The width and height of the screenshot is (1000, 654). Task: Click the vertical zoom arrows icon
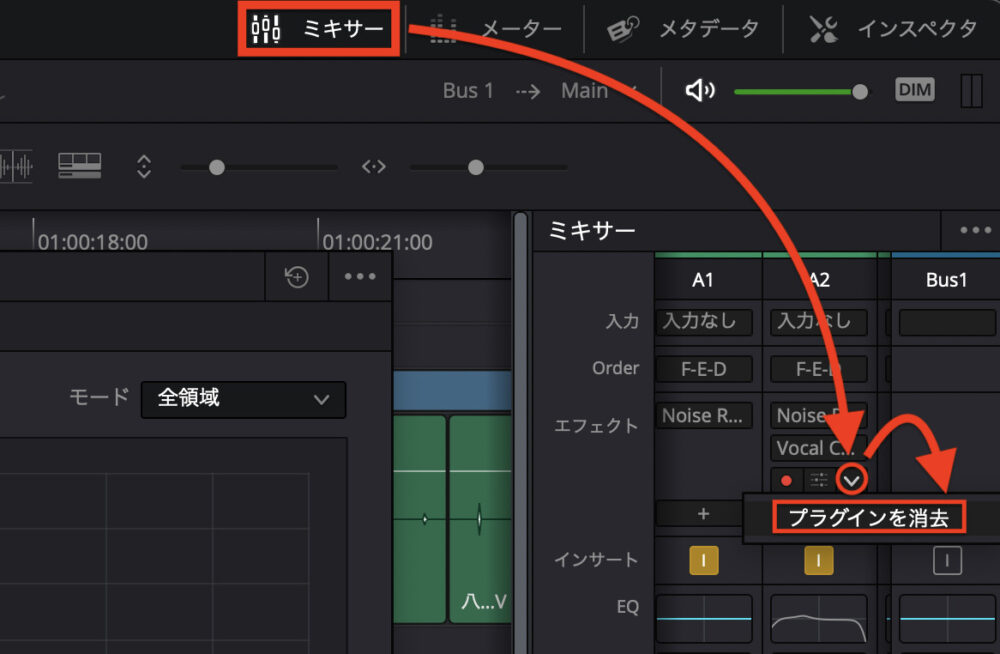[144, 167]
